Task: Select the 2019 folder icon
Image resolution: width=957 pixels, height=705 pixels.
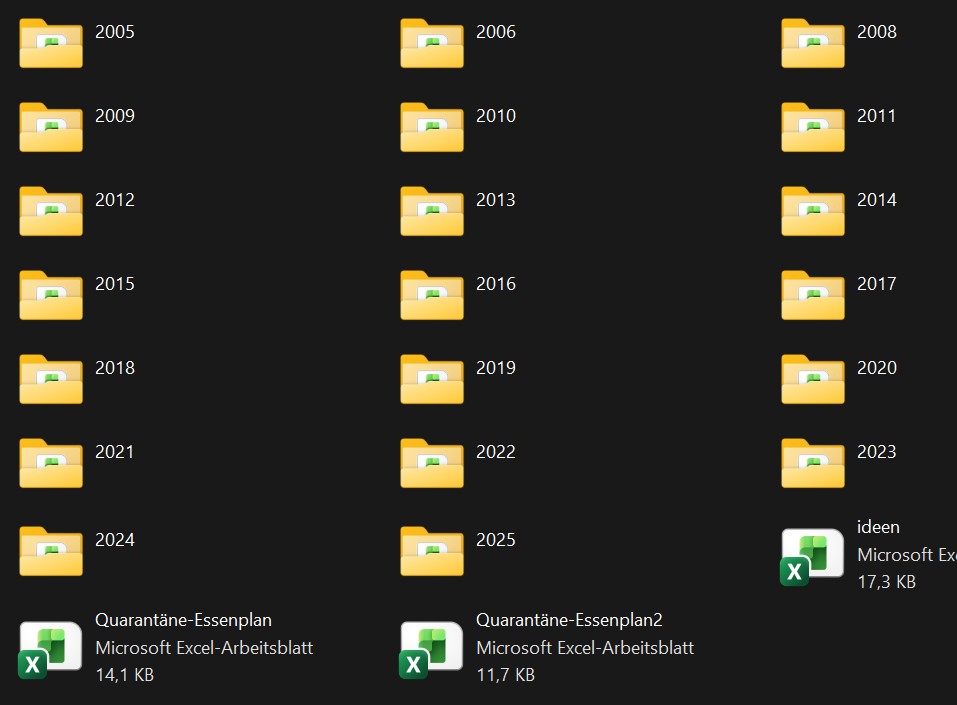Action: (x=432, y=379)
